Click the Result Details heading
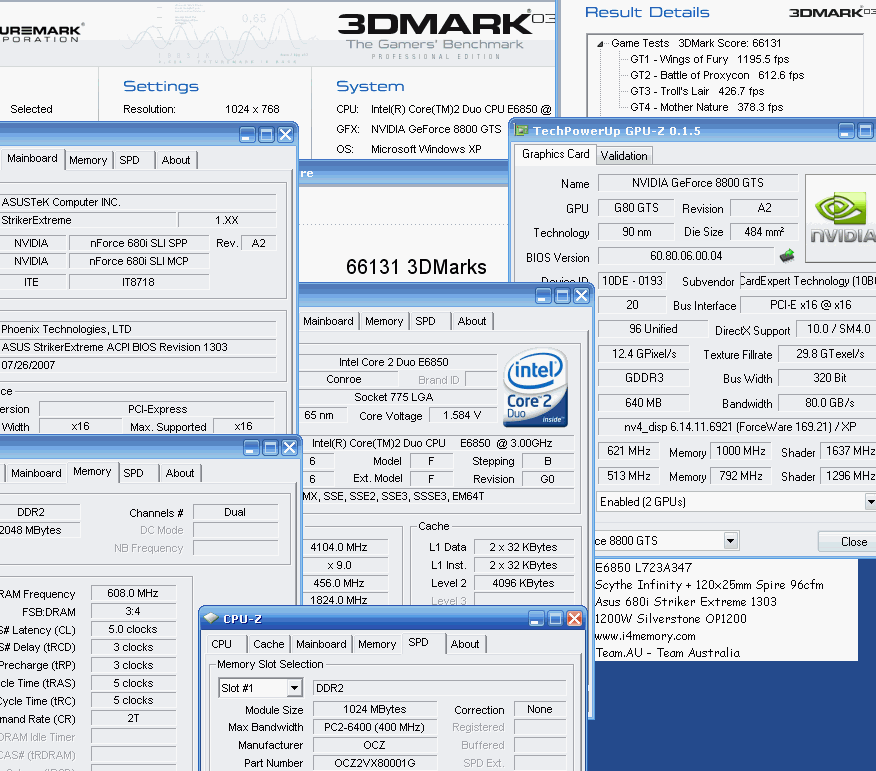 pos(647,12)
